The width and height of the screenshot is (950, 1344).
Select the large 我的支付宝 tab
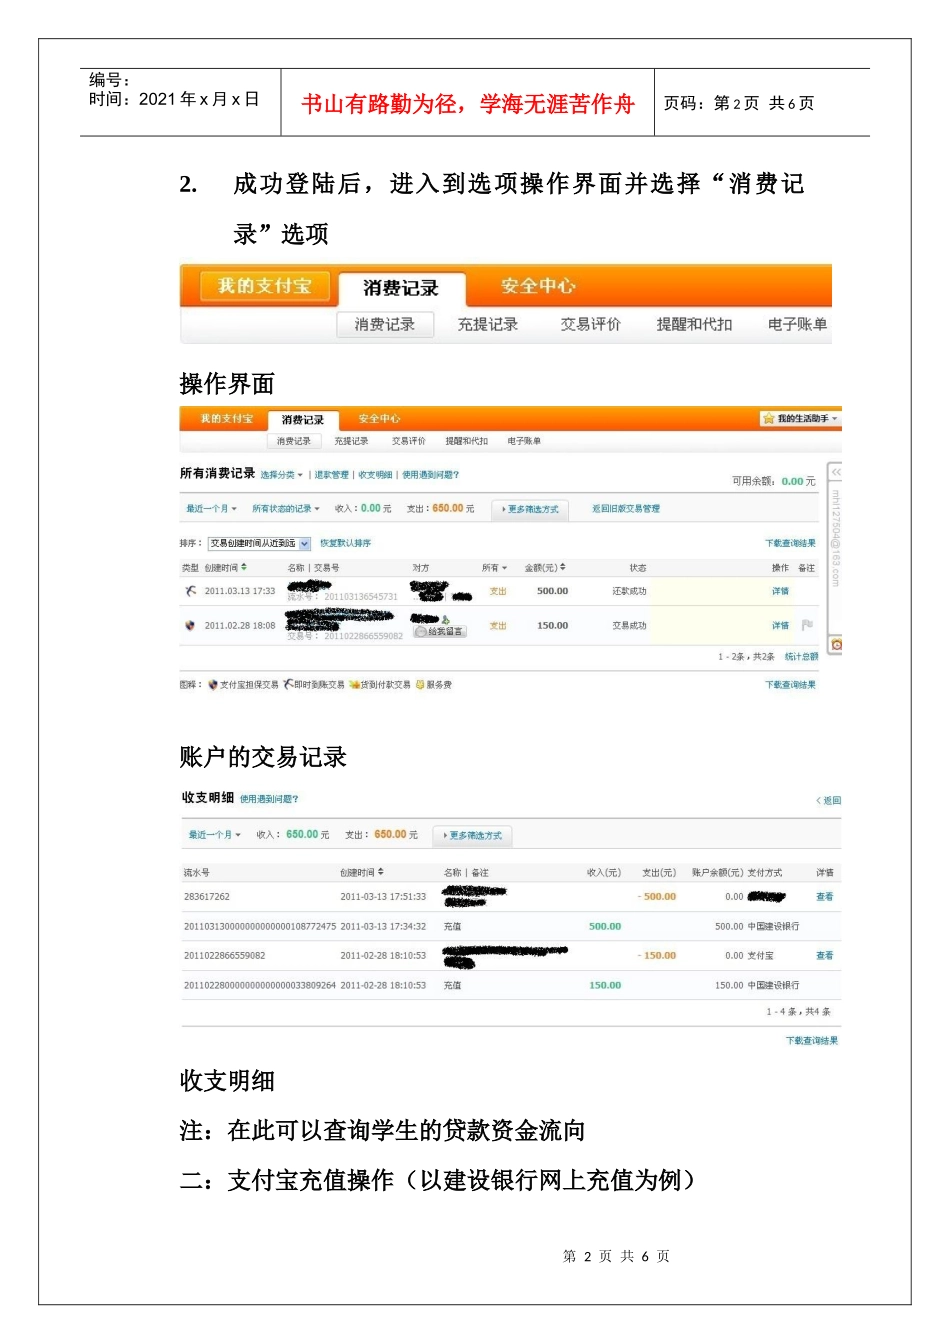[265, 286]
